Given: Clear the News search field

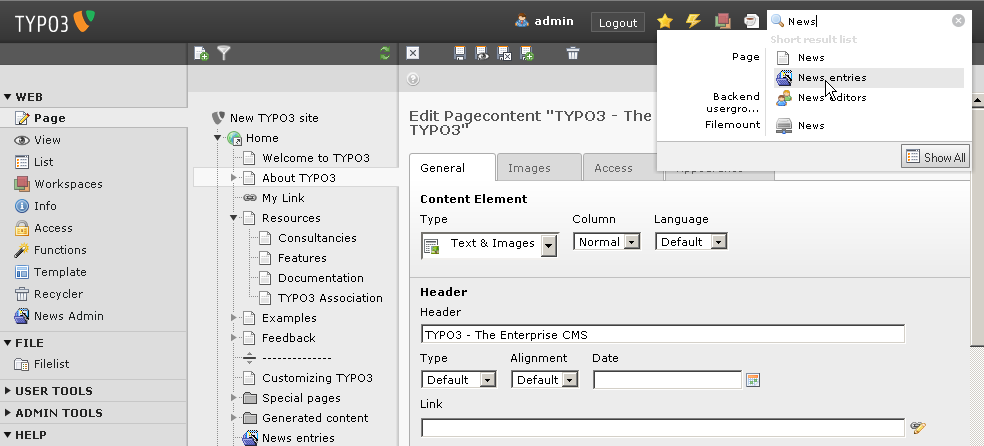Looking at the screenshot, I should [958, 21].
